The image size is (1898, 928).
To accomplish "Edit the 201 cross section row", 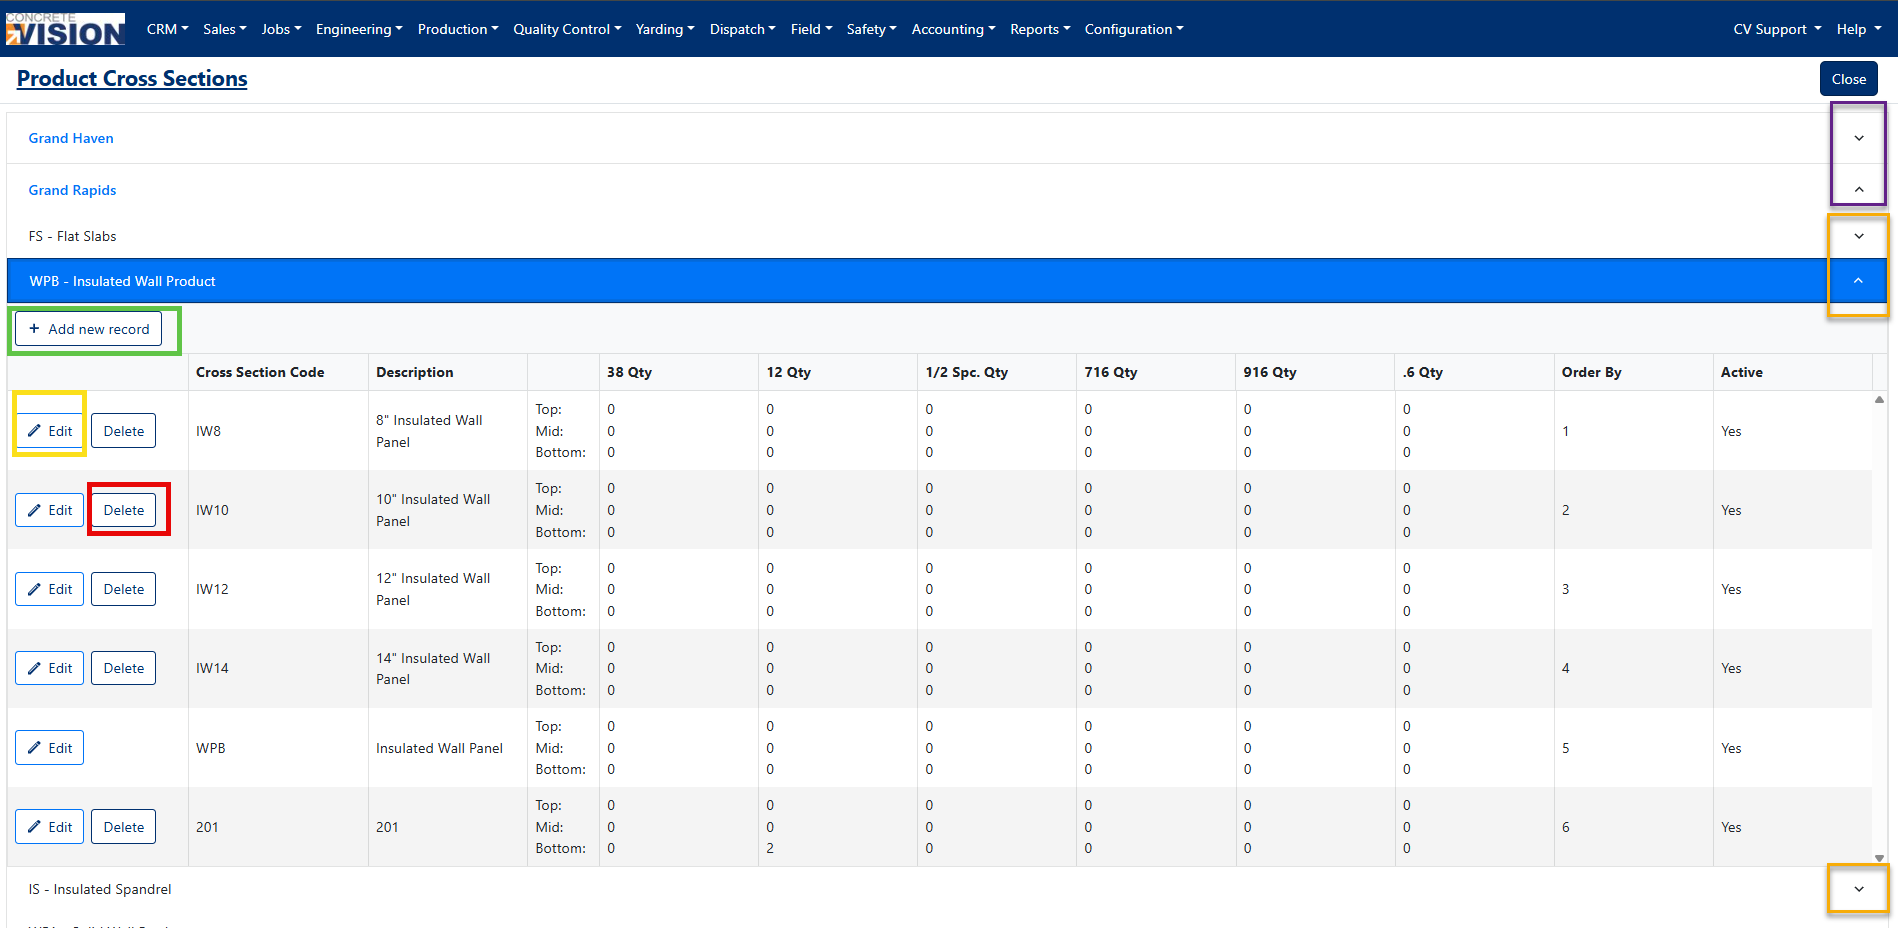I will [x=49, y=827].
